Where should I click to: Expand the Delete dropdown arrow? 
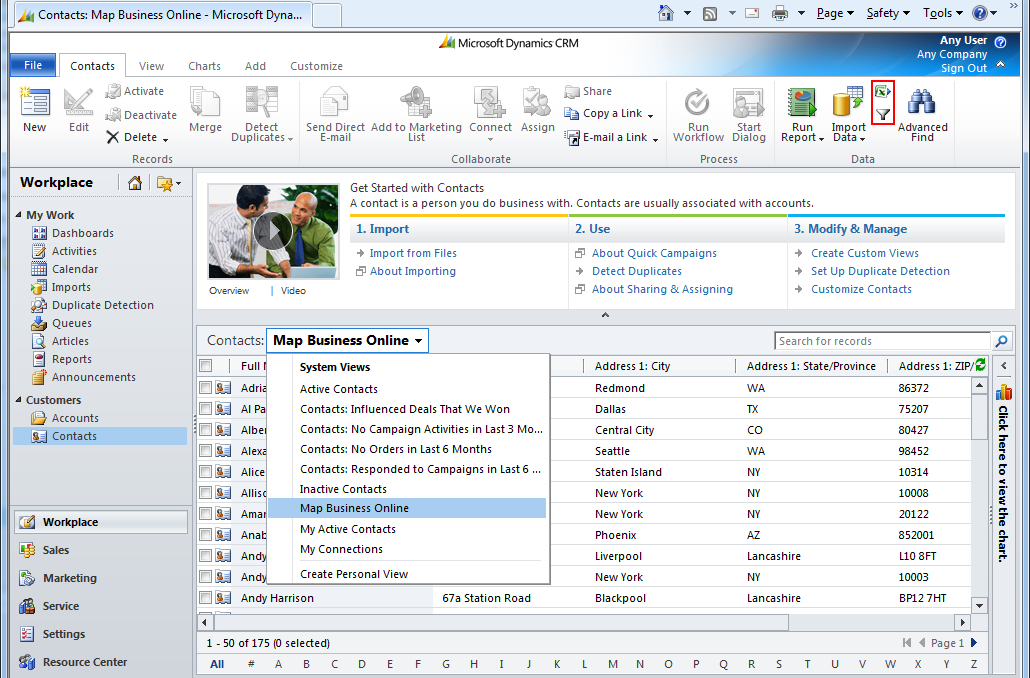[166, 139]
